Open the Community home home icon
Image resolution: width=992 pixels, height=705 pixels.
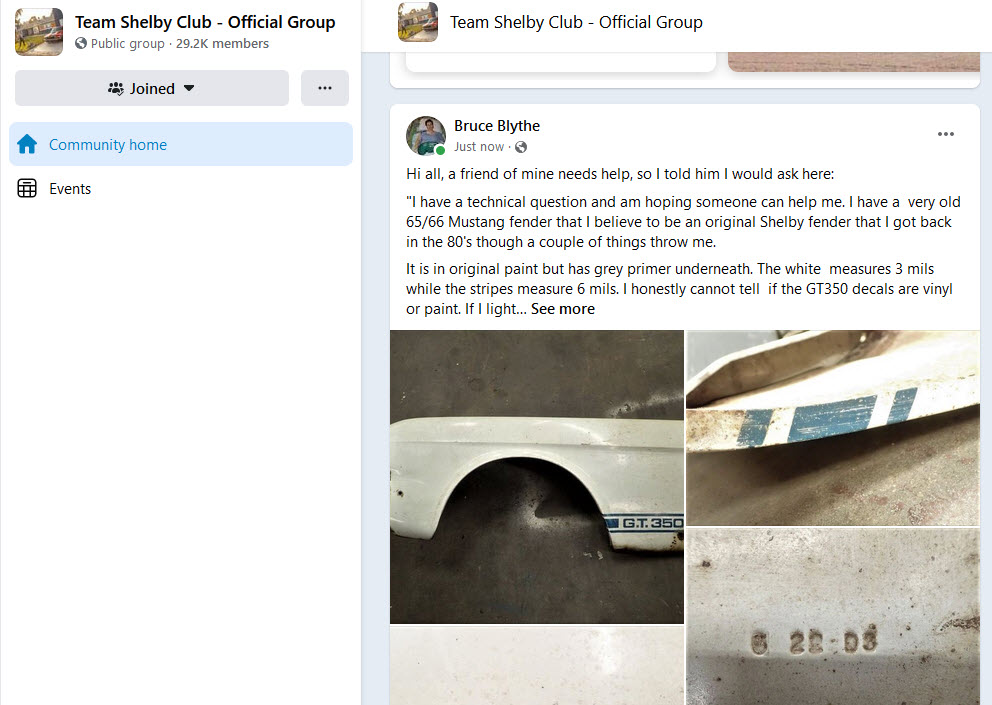point(27,144)
